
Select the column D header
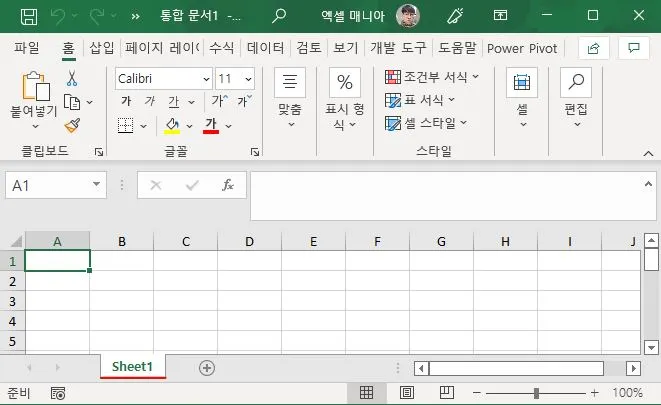click(250, 241)
